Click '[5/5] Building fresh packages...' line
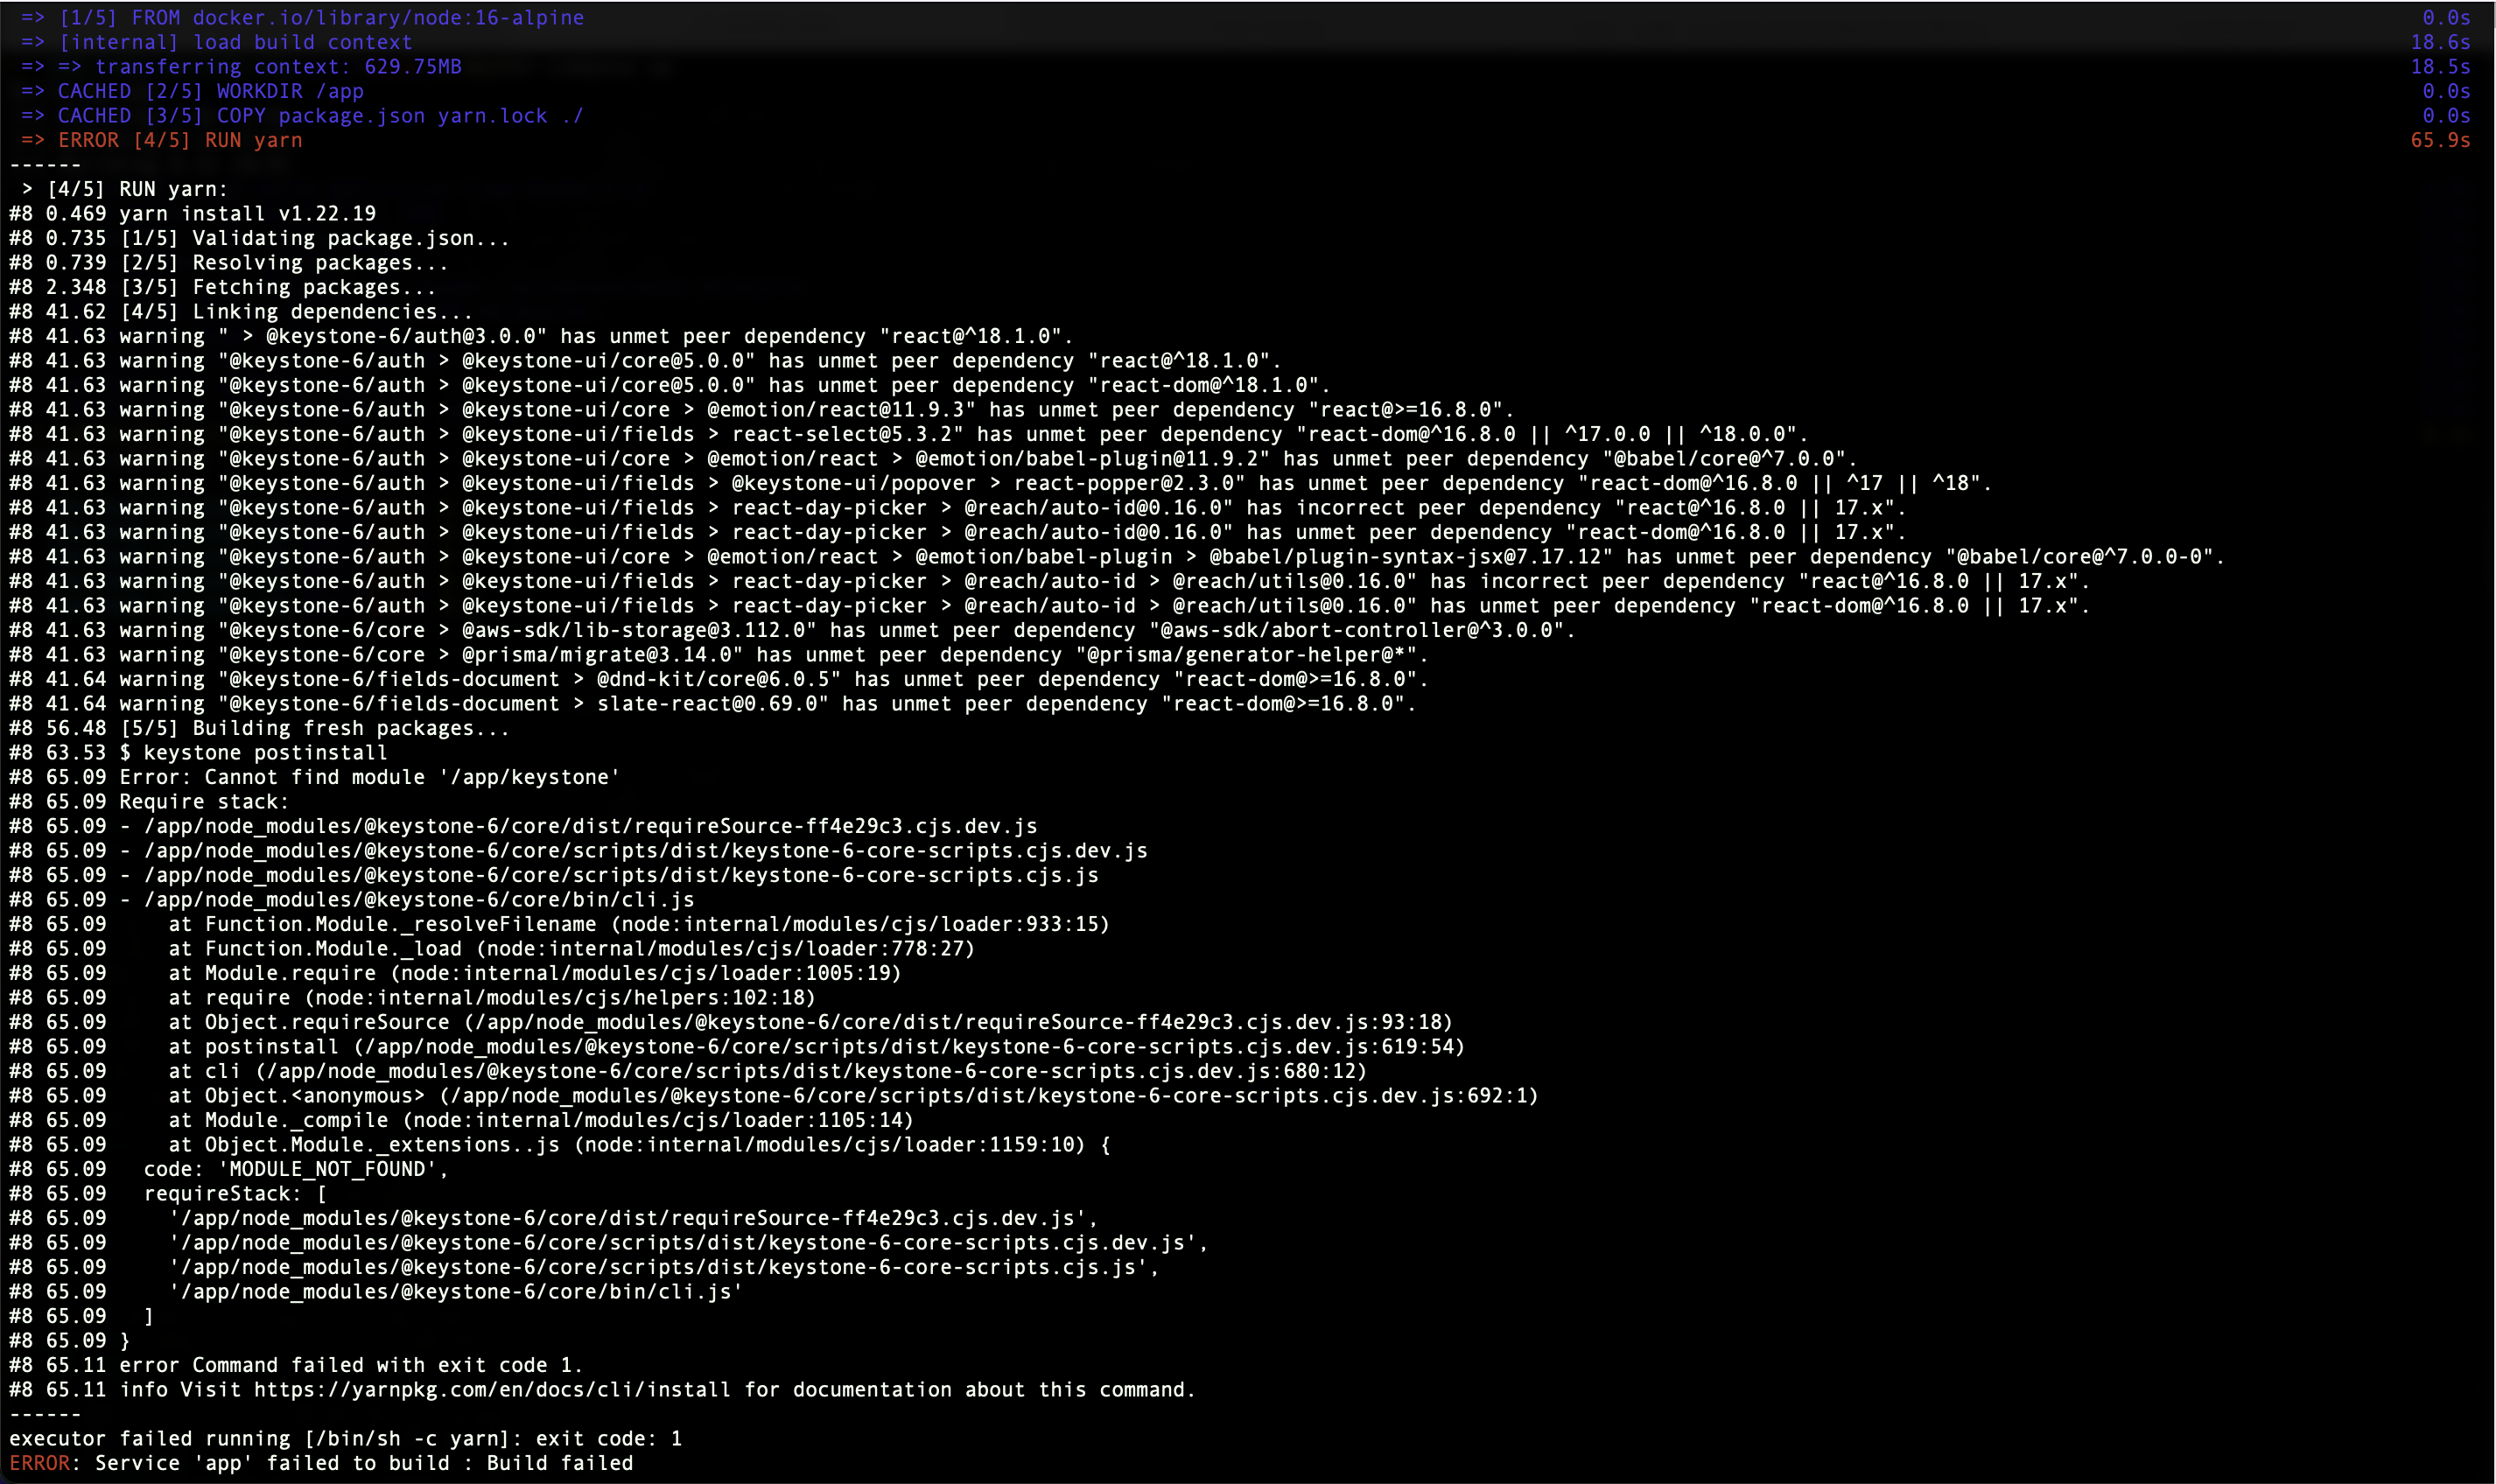The width and height of the screenshot is (2496, 1484). tap(260, 728)
